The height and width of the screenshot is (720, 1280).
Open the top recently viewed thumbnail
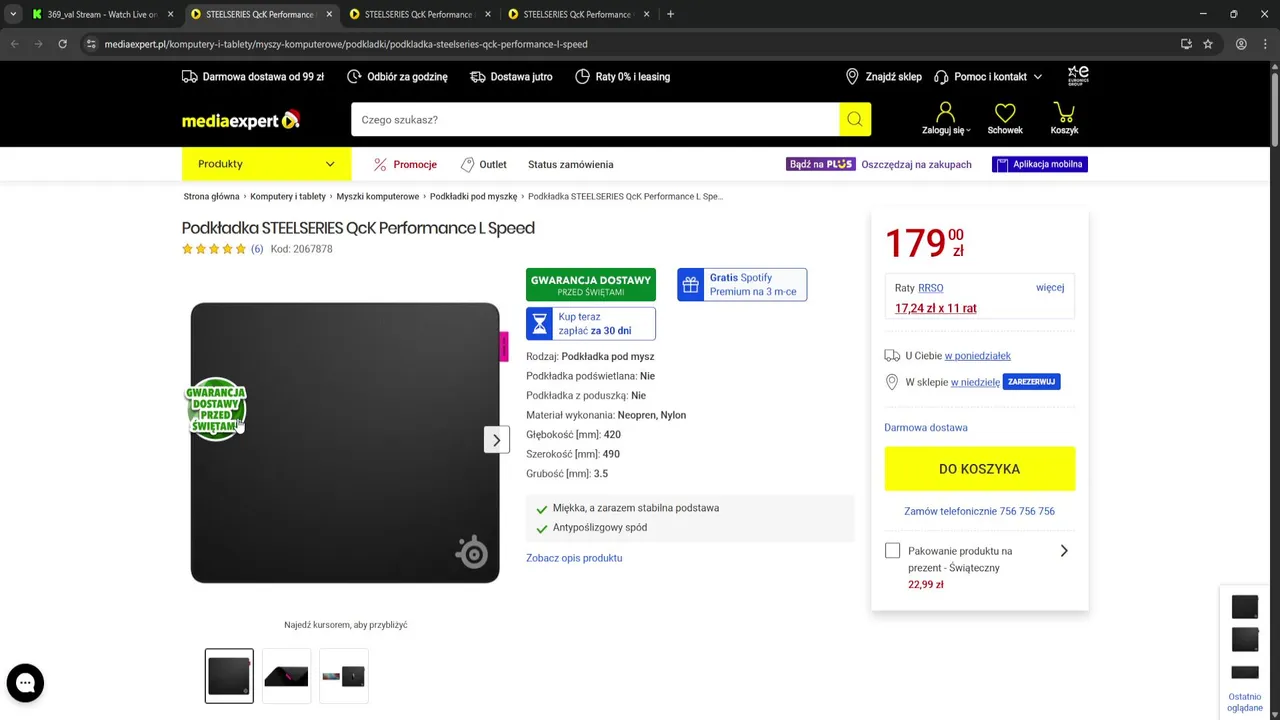click(x=1245, y=607)
